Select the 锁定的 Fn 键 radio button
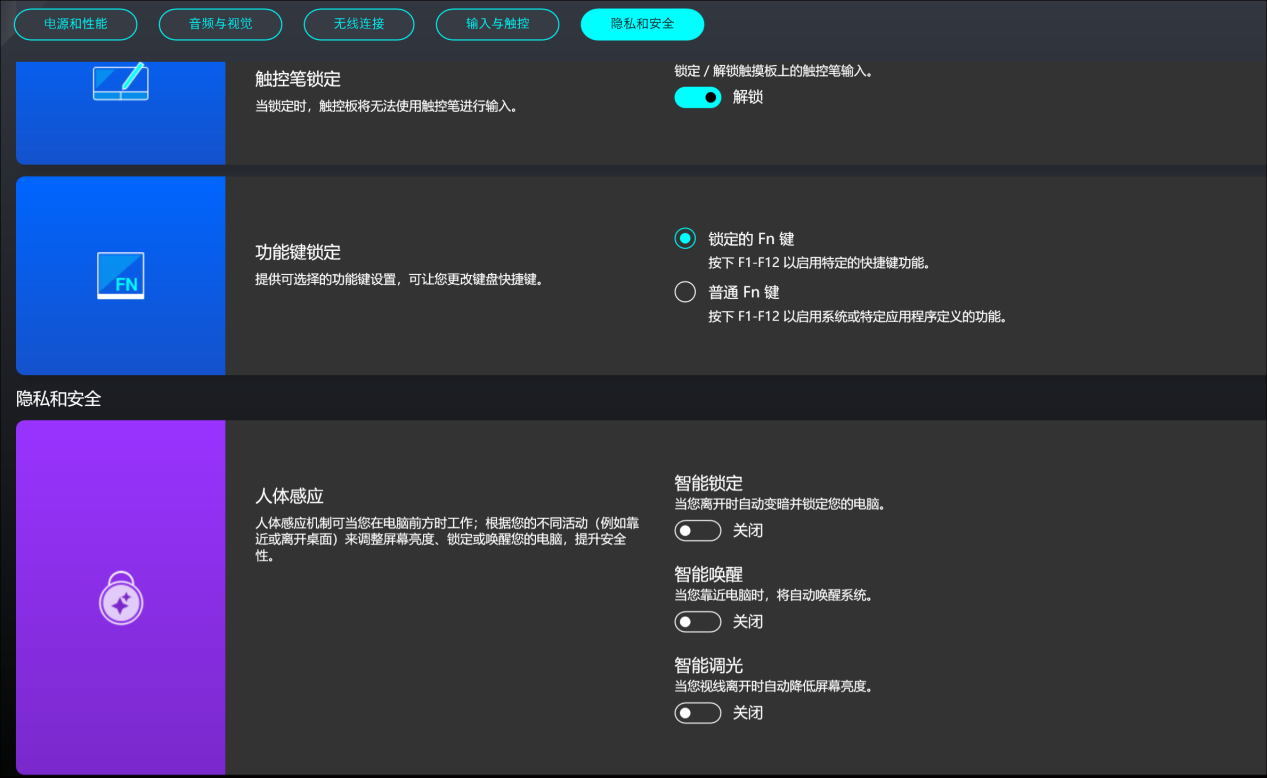Viewport: 1267px width, 778px height. 684,238
